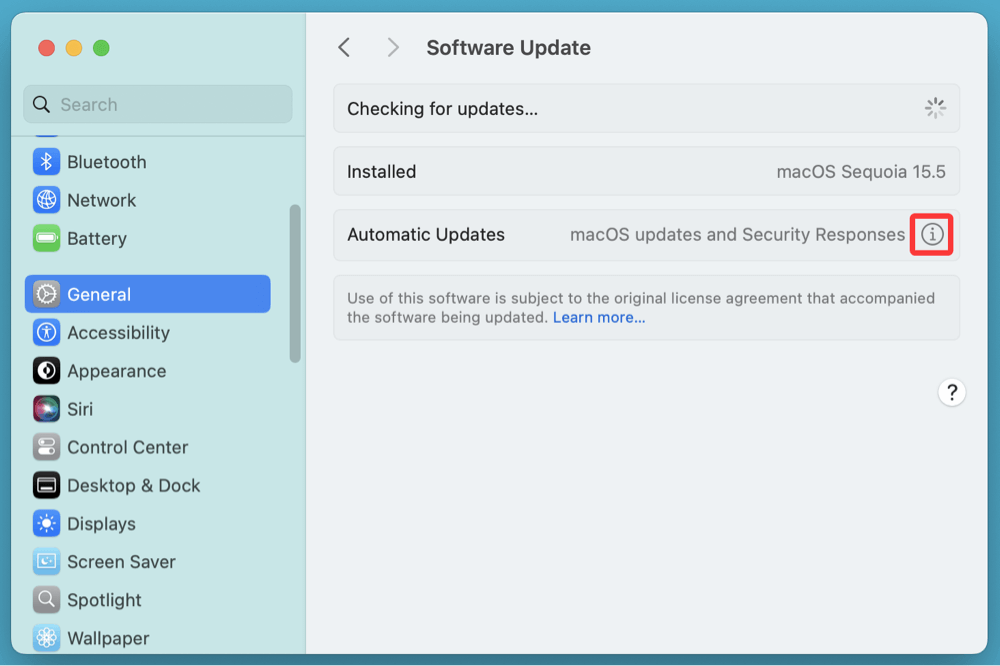Viewport: 1000px width, 666px height.
Task: Click the forward navigation chevron
Action: pos(392,47)
